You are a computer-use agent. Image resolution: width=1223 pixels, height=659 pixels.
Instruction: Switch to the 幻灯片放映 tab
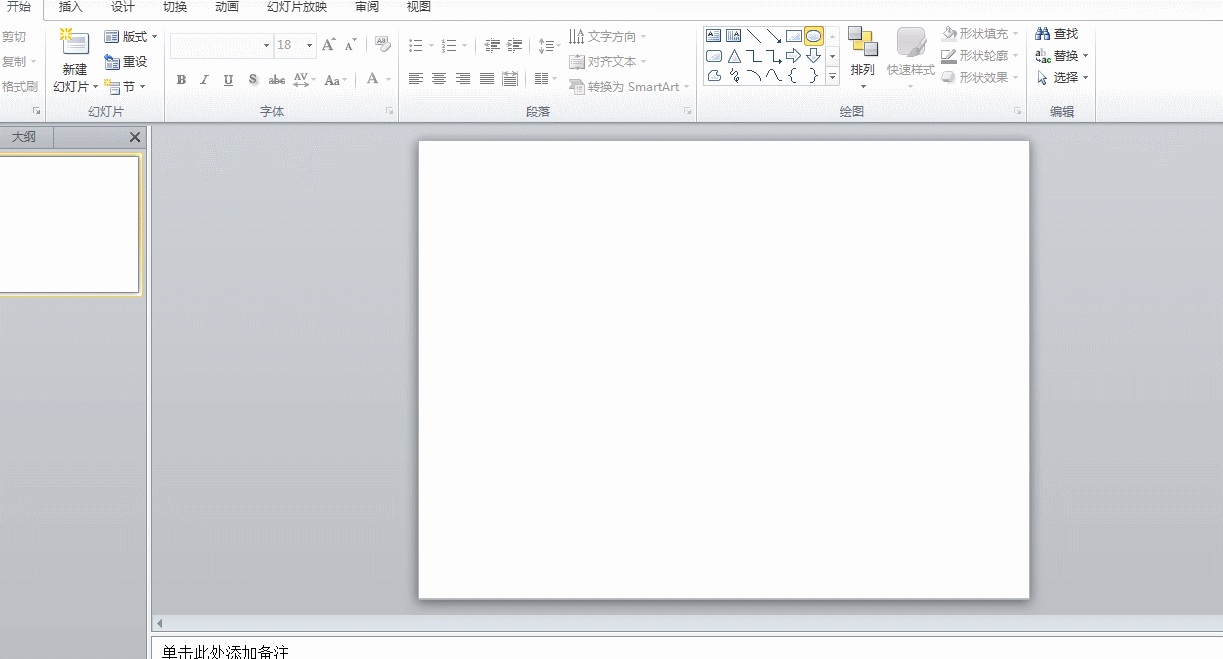(x=297, y=7)
